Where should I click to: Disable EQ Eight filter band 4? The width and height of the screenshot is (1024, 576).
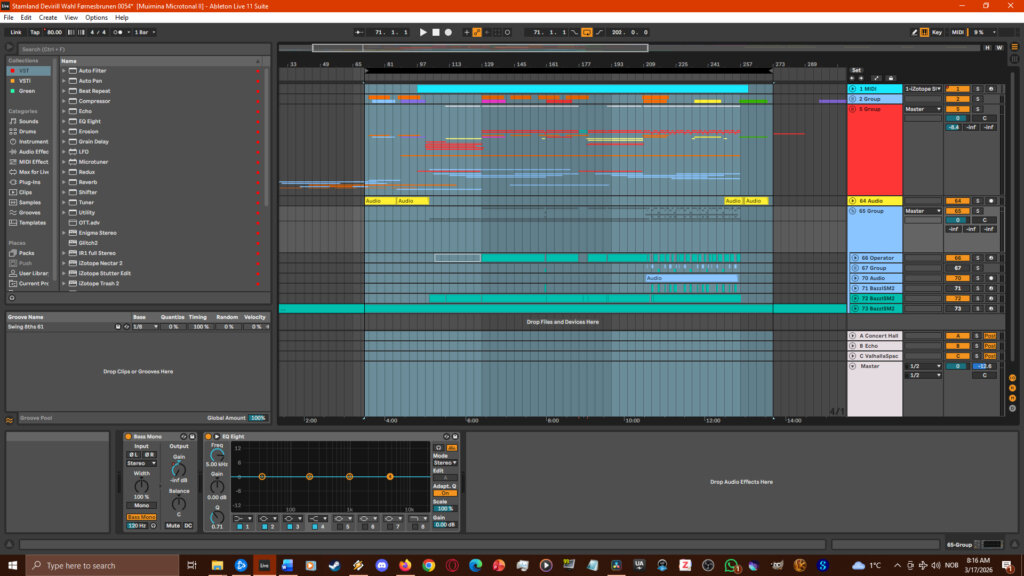point(315,526)
